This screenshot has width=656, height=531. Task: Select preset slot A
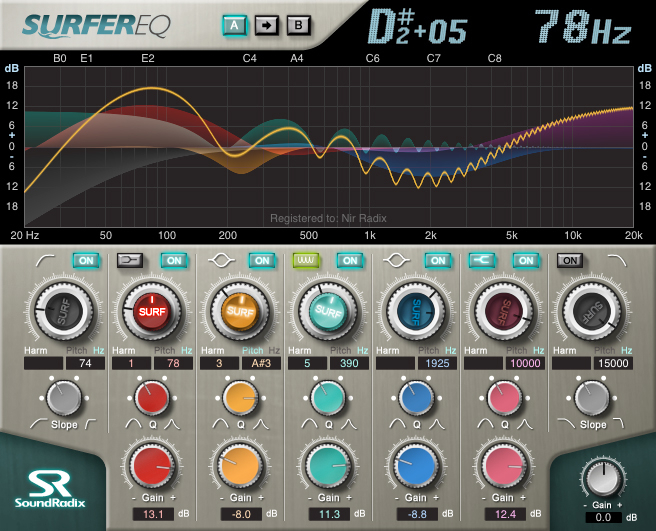[234, 26]
